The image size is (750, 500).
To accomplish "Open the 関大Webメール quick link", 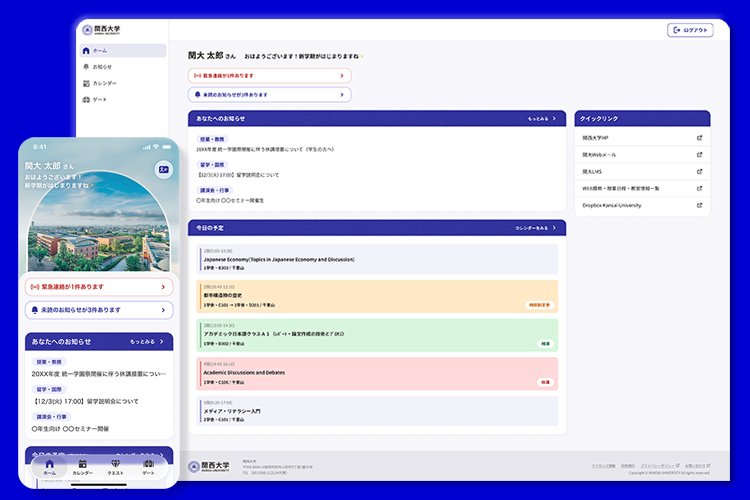I will click(x=642, y=155).
